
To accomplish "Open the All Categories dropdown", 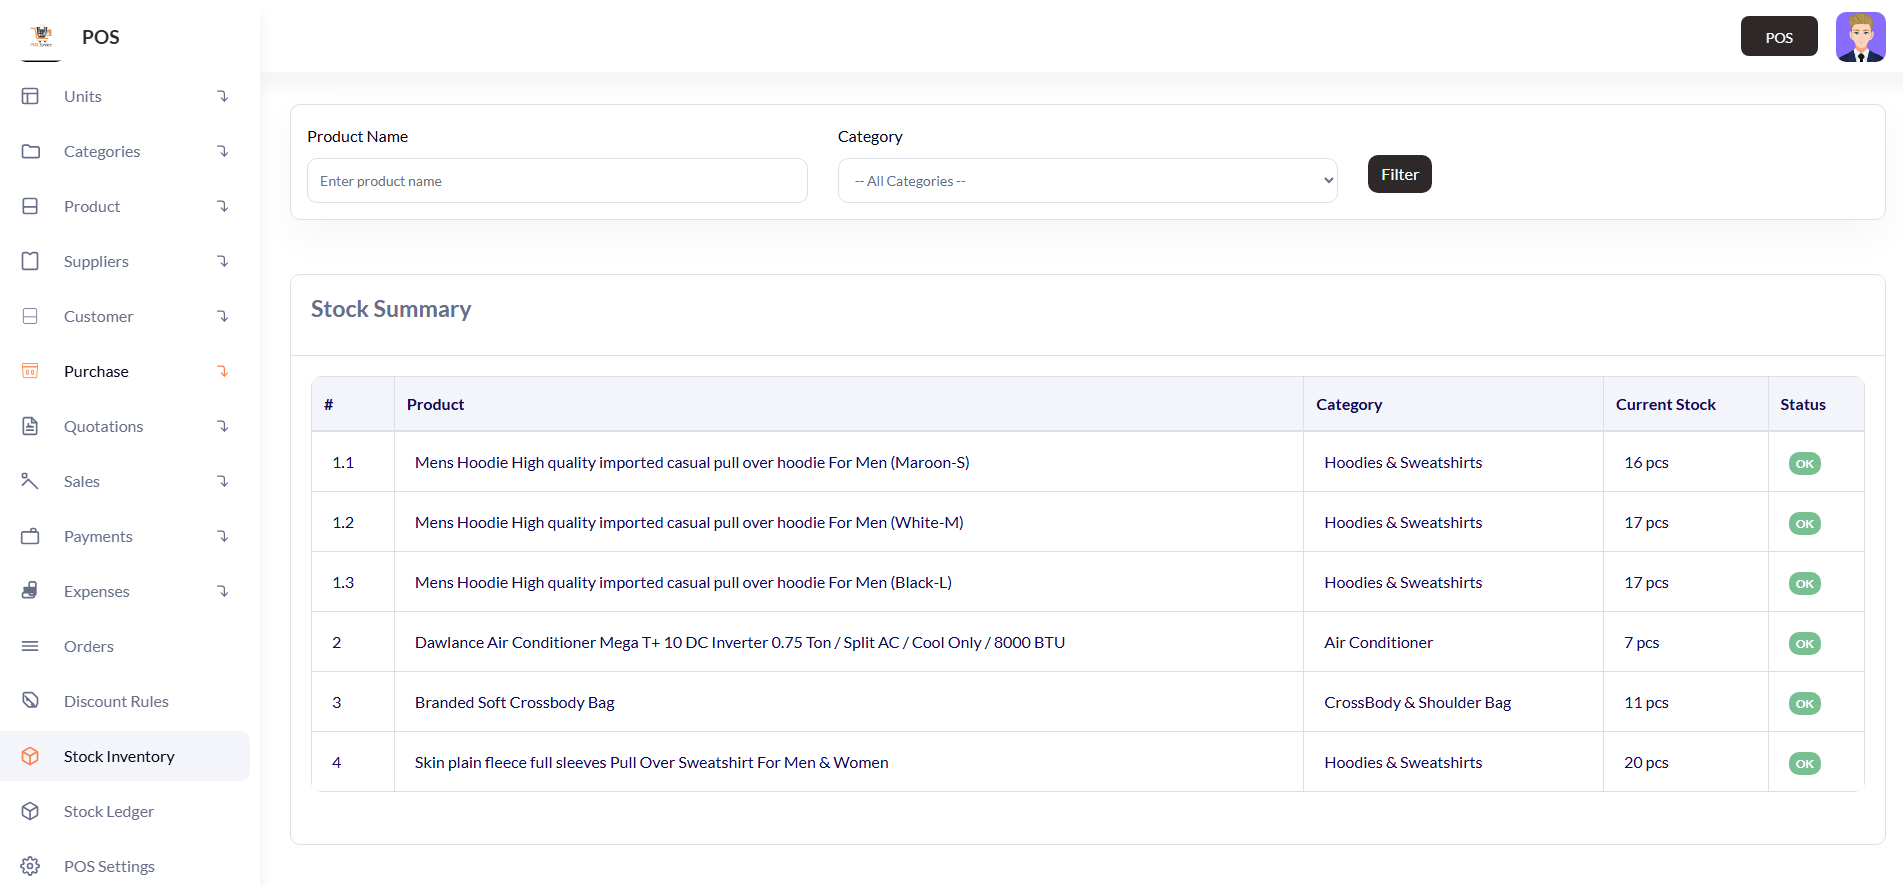I will [1087, 181].
